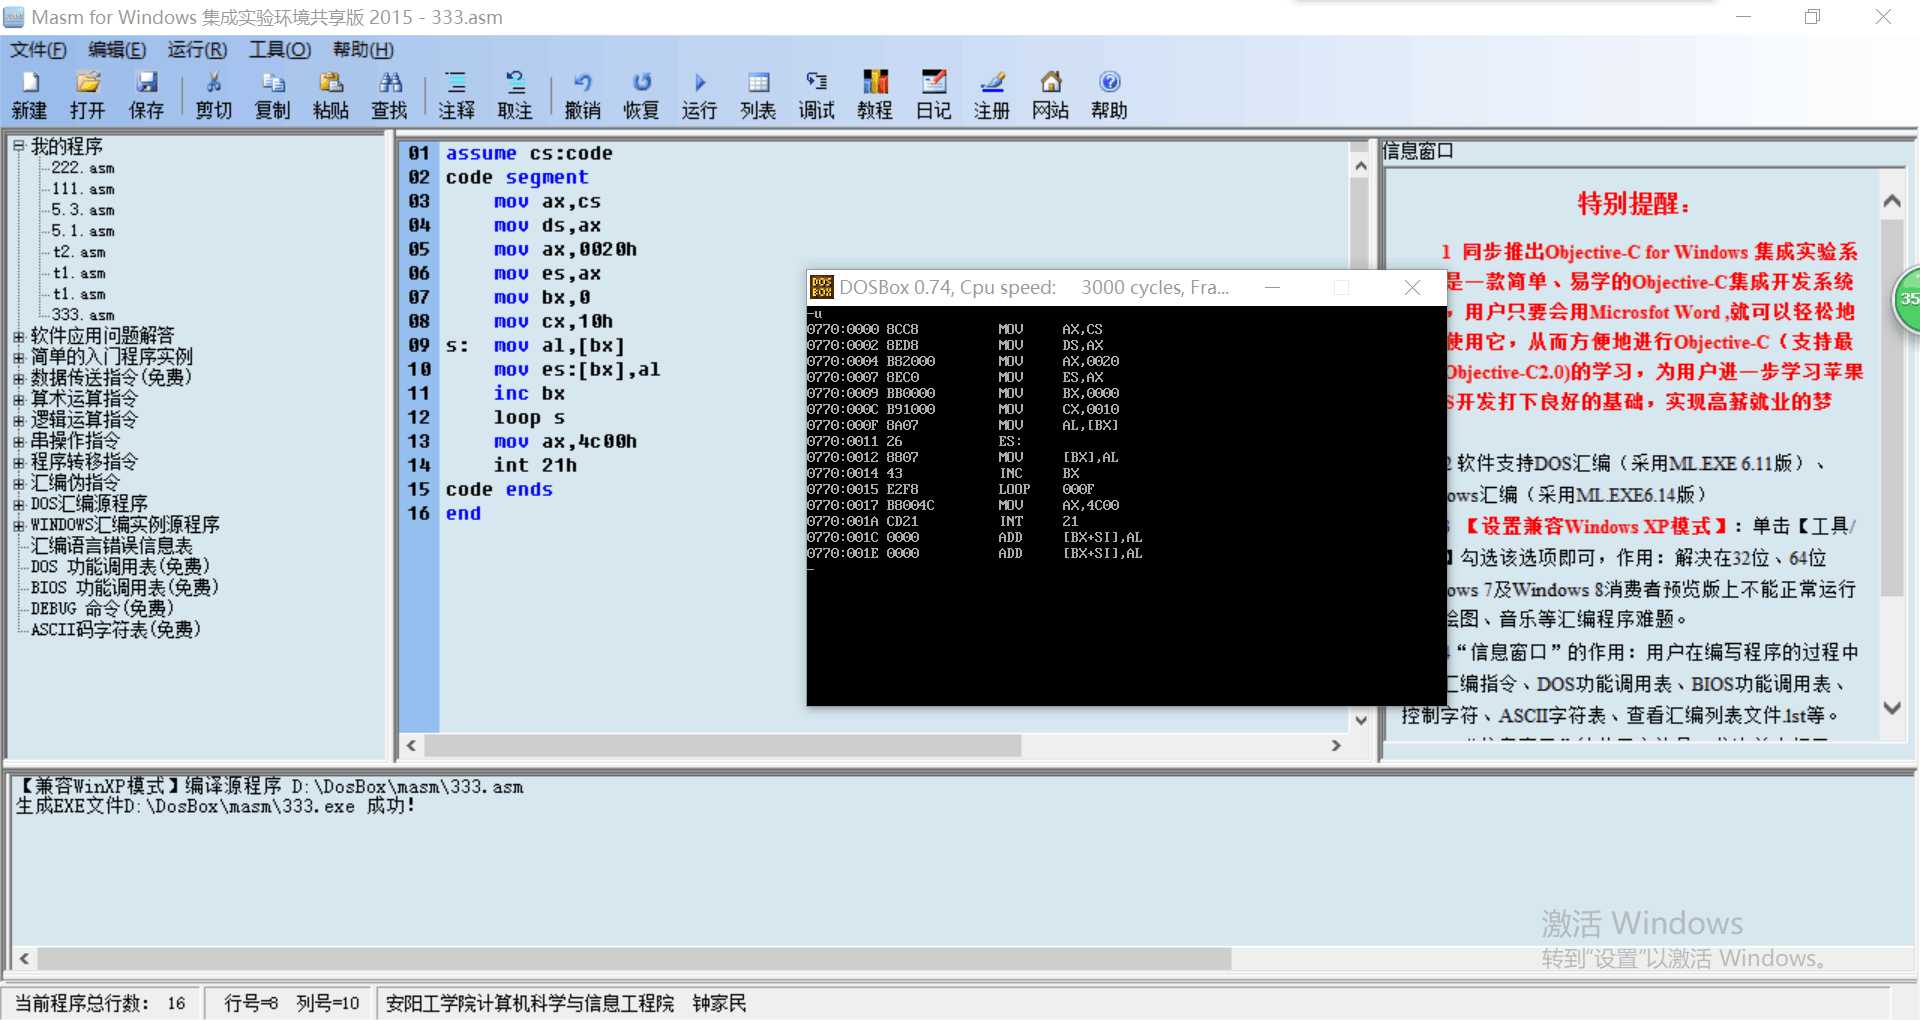Click line 13 'mov ax,4c00h' in editor
The height and width of the screenshot is (1020, 1920).
click(x=565, y=441)
